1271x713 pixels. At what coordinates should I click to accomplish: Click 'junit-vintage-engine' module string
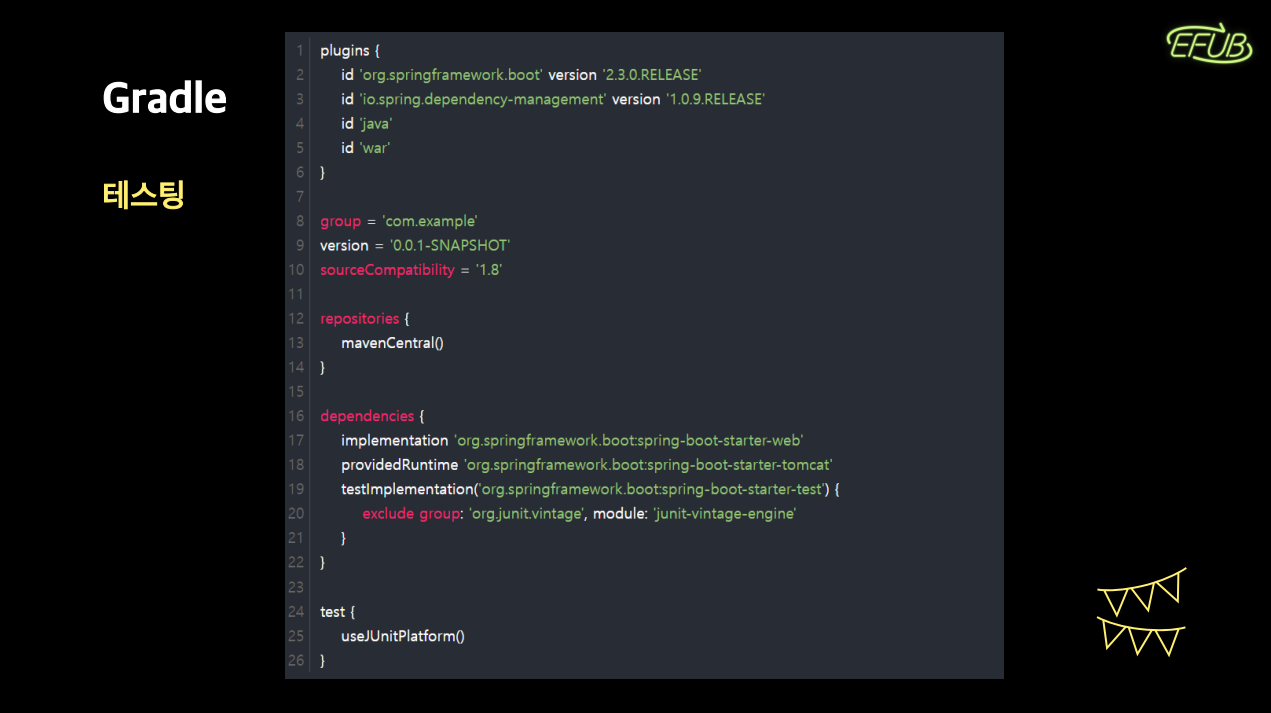(x=725, y=514)
